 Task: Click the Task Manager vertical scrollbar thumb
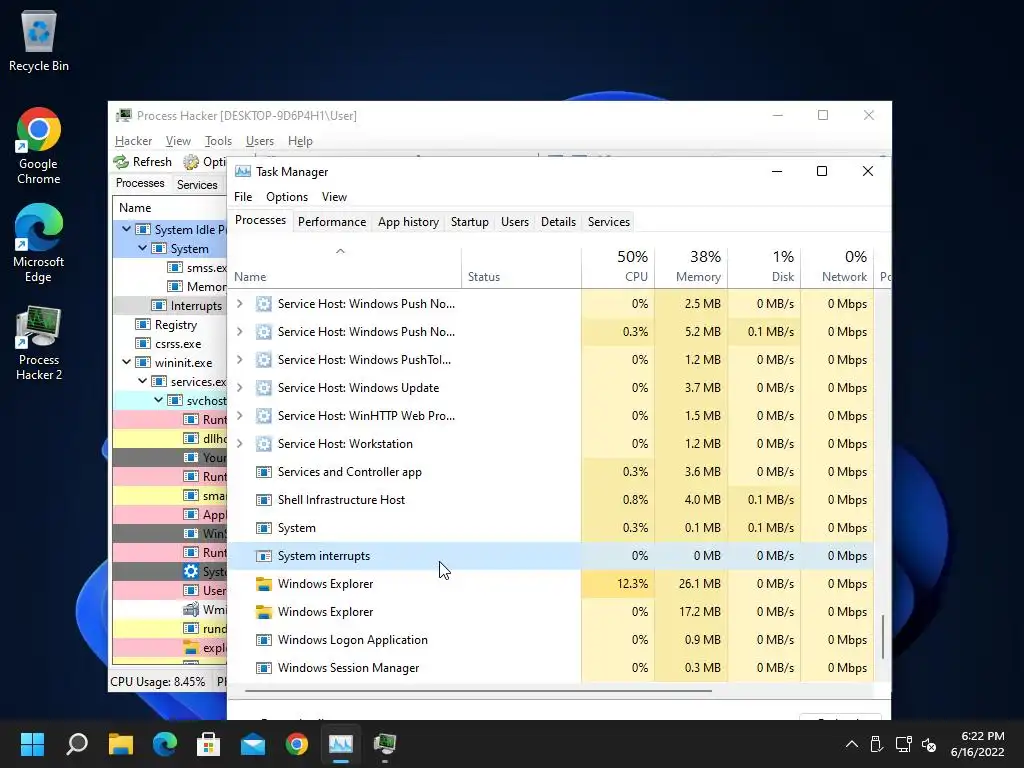[x=883, y=637]
